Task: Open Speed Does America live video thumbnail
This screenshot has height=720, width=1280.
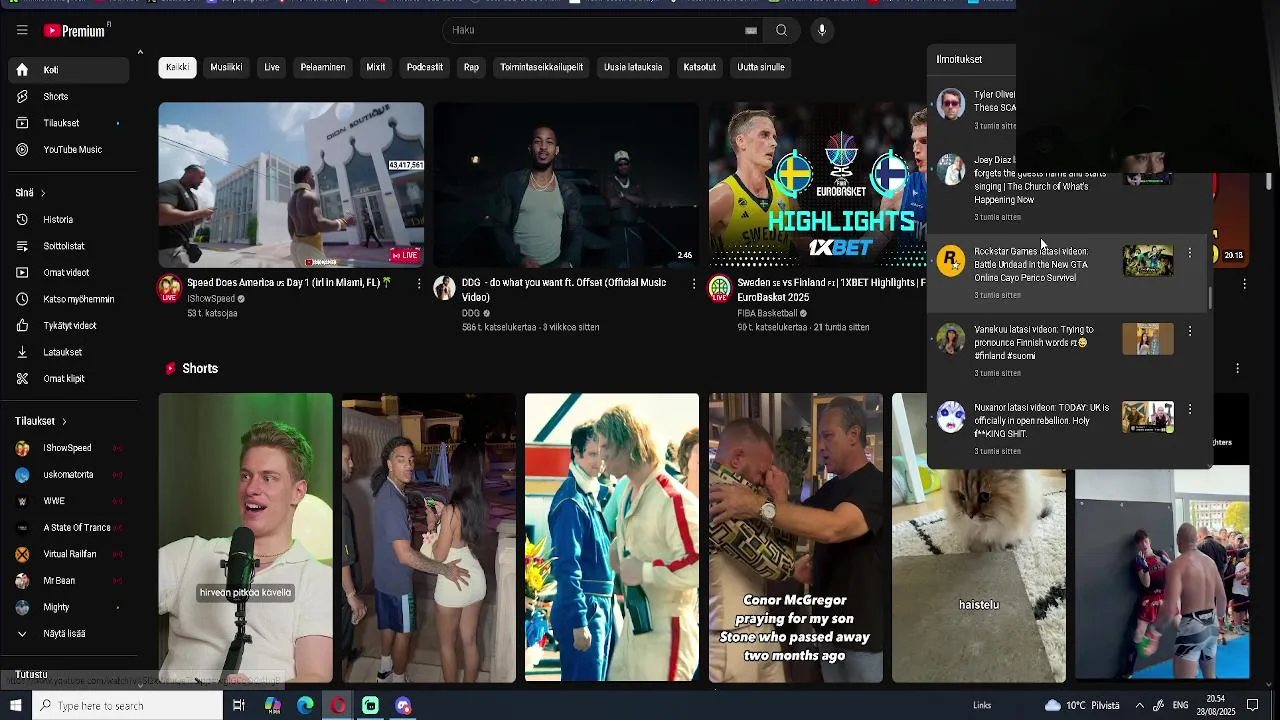Action: tap(291, 185)
